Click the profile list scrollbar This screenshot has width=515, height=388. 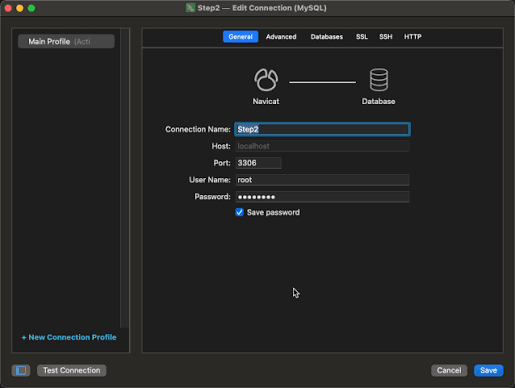point(124,178)
